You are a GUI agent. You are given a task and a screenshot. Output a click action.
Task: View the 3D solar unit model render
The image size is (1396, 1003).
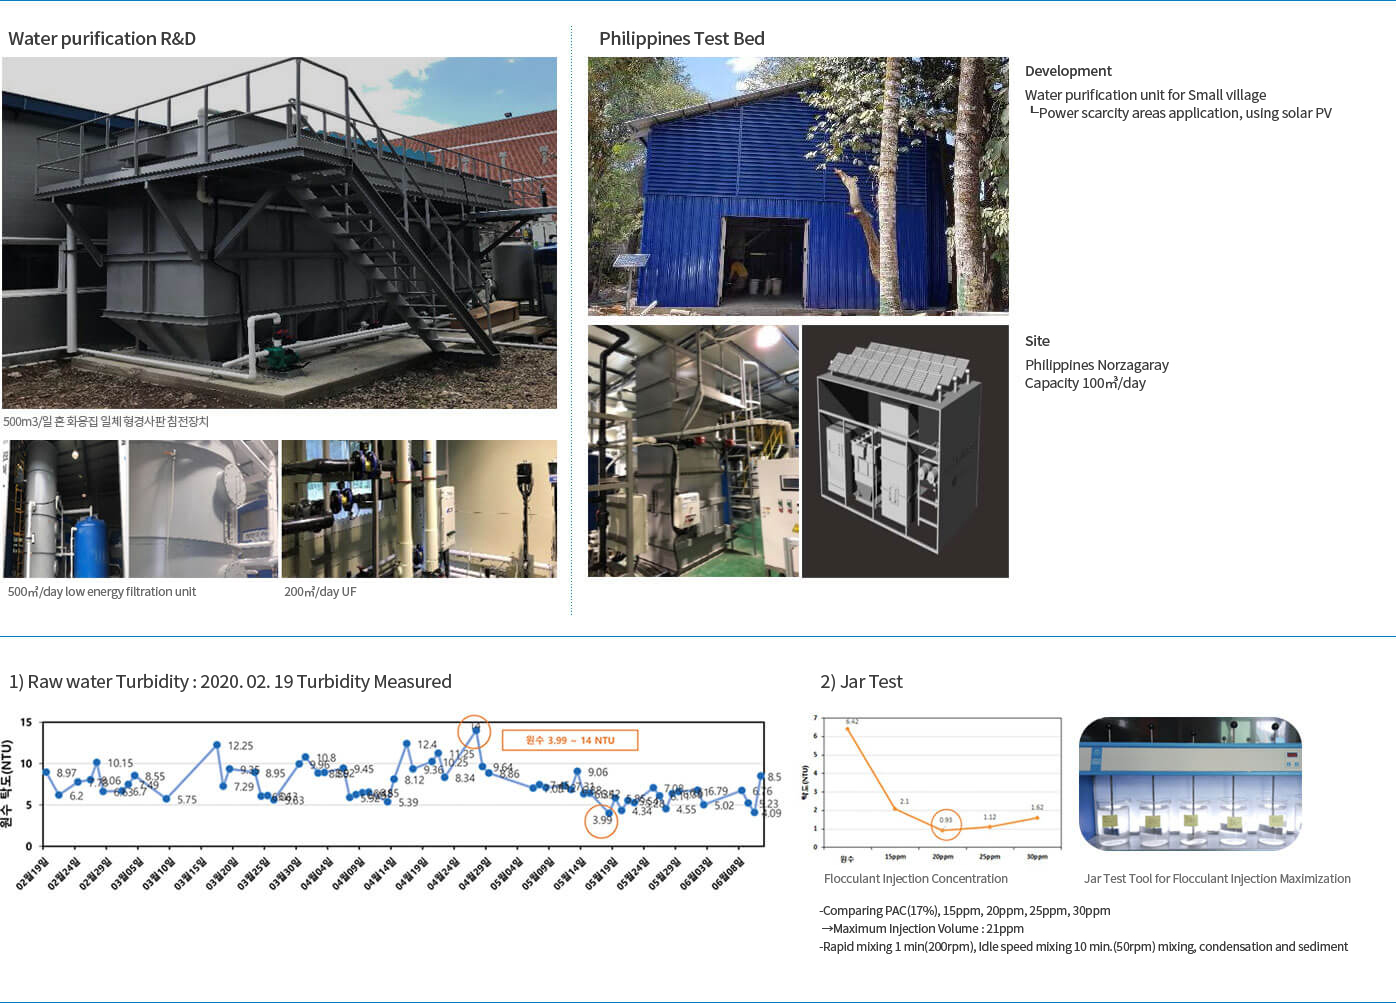coord(905,451)
